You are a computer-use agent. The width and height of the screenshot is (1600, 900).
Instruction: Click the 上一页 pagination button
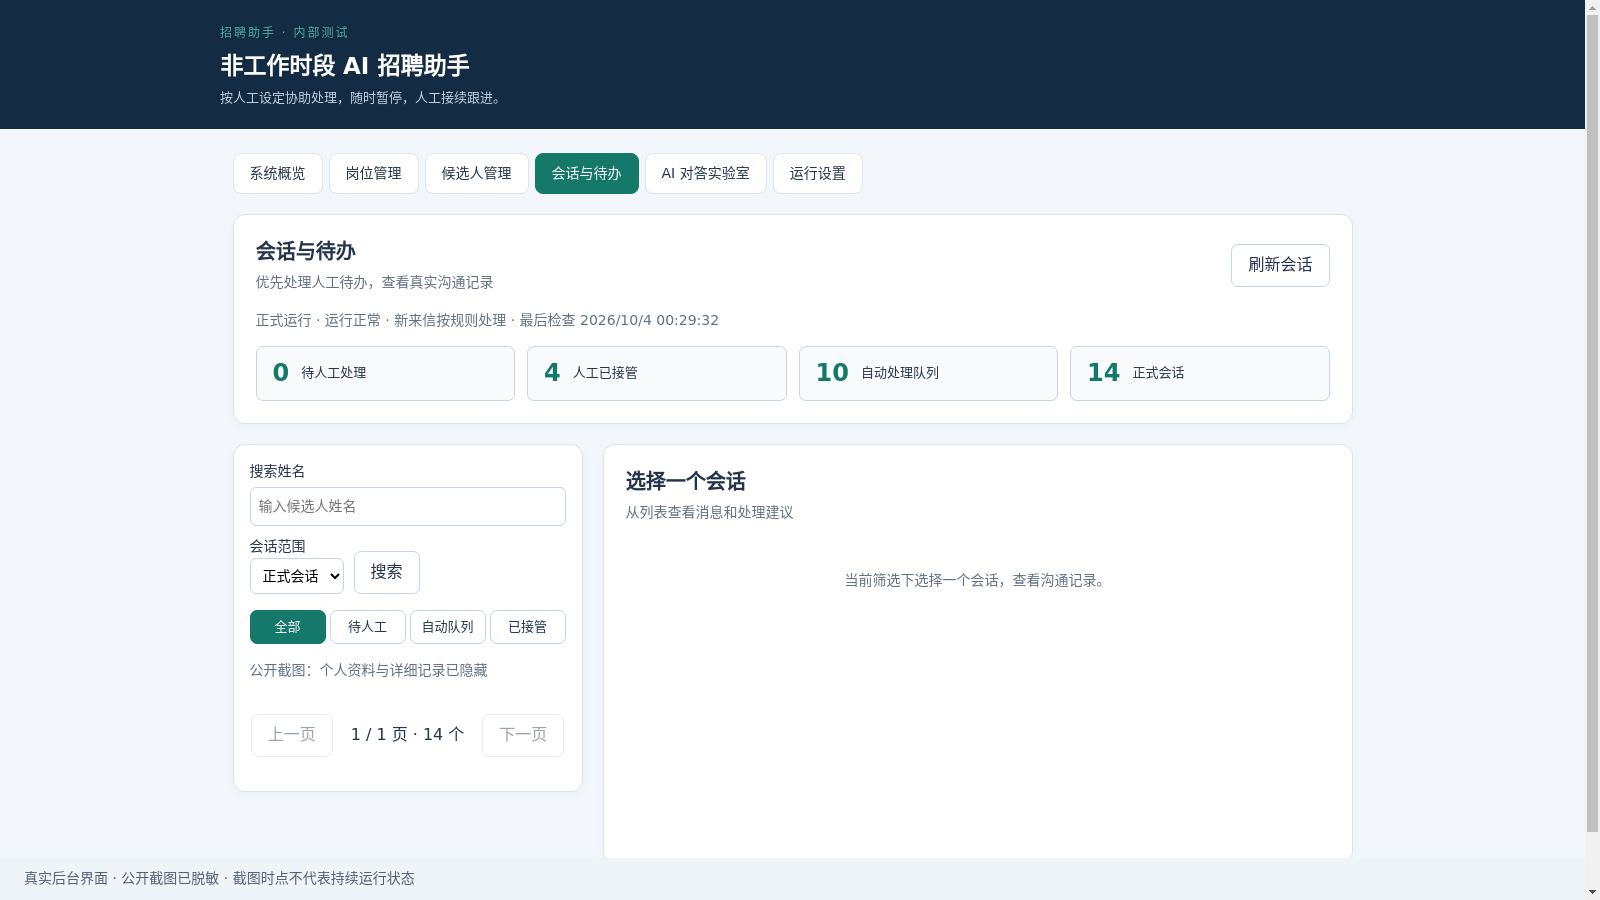[292, 735]
